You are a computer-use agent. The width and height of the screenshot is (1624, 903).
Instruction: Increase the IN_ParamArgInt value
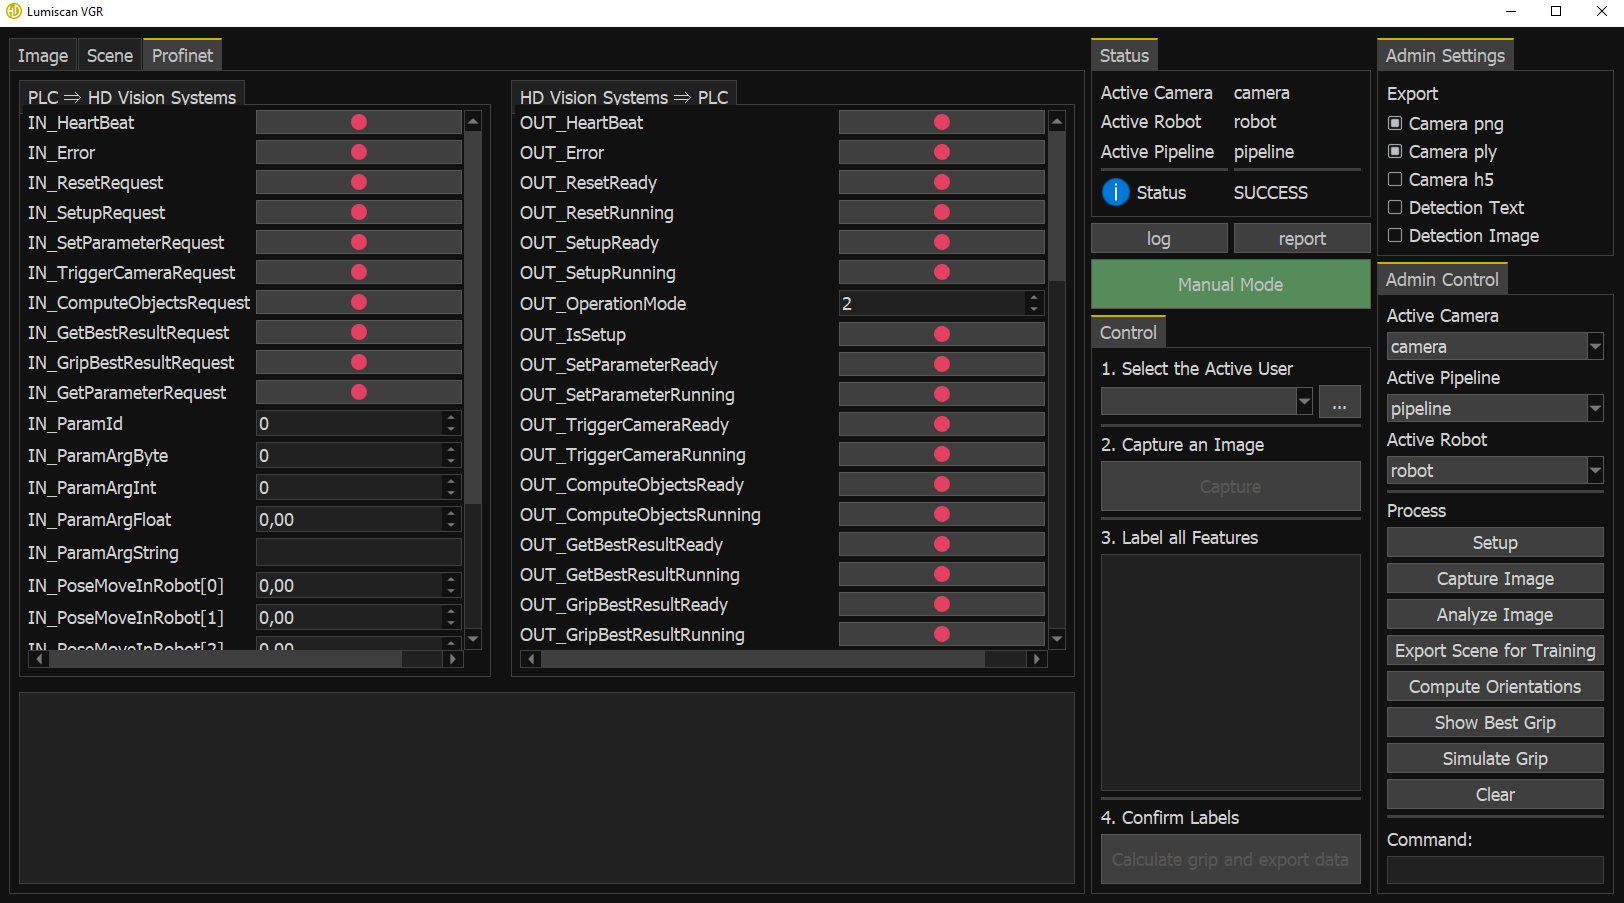click(x=451, y=482)
